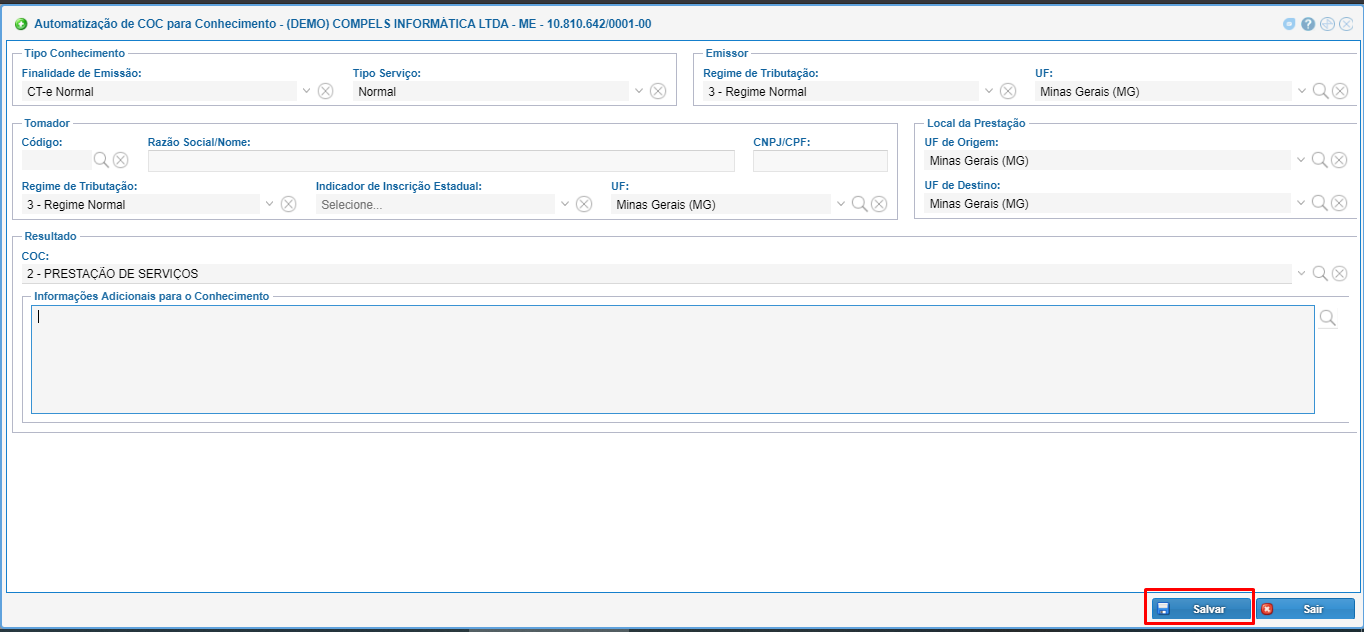
Task: Clear Emissor Regime de Tributação selection
Action: click(x=1008, y=91)
